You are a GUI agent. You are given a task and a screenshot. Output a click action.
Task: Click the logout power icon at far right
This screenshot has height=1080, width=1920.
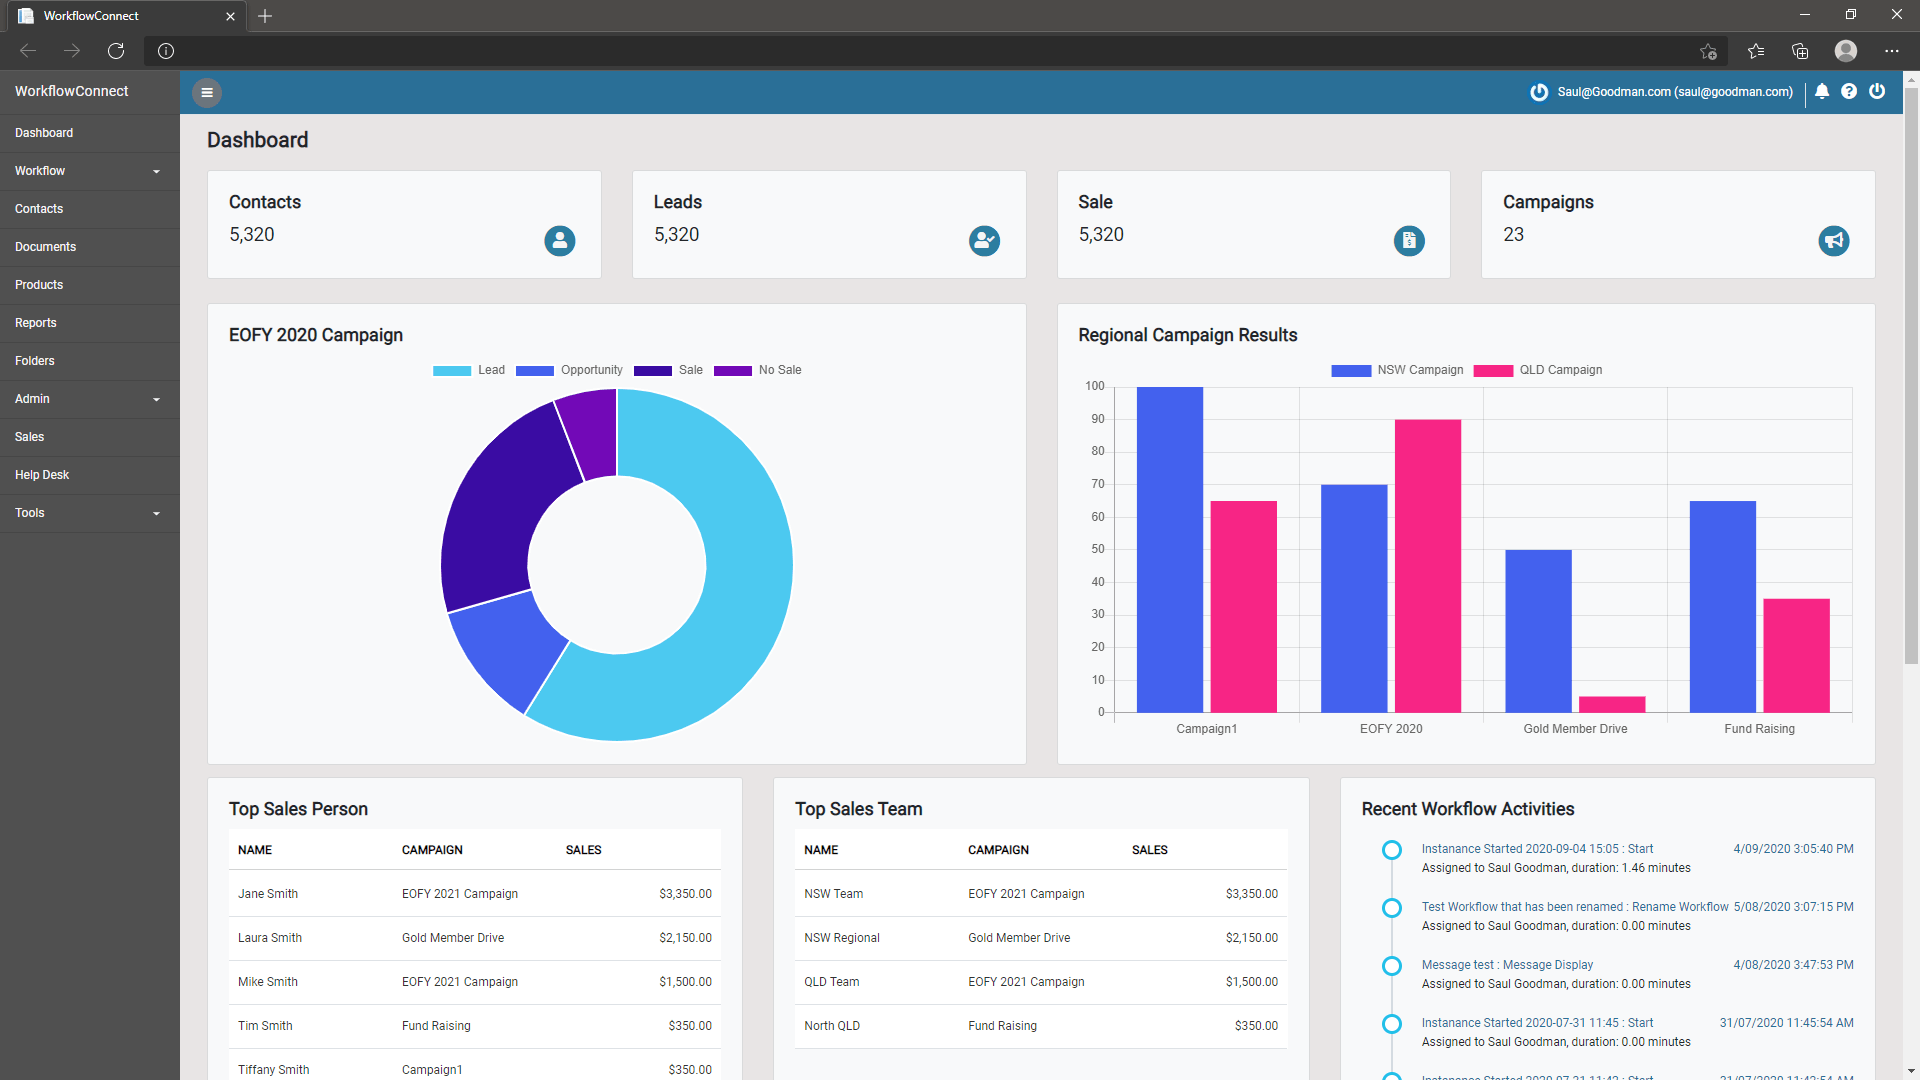tap(1877, 91)
